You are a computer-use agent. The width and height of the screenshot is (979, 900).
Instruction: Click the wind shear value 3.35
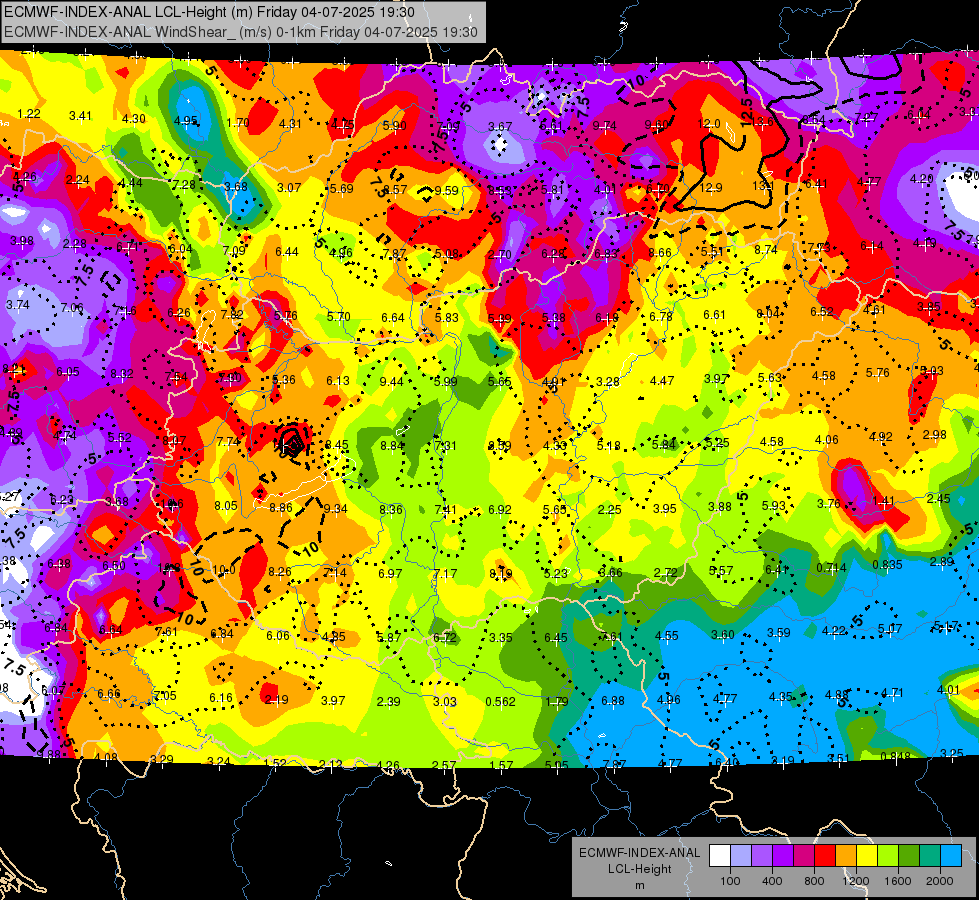(501, 638)
